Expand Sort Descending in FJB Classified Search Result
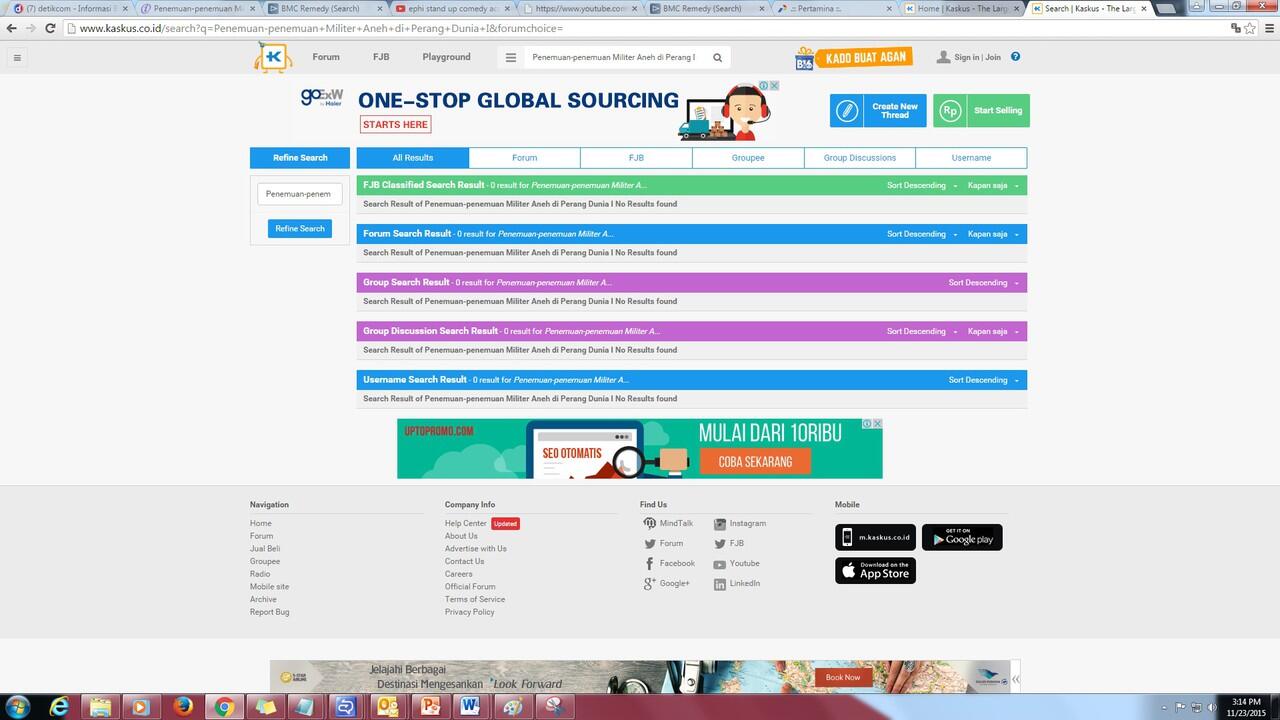 [922, 185]
